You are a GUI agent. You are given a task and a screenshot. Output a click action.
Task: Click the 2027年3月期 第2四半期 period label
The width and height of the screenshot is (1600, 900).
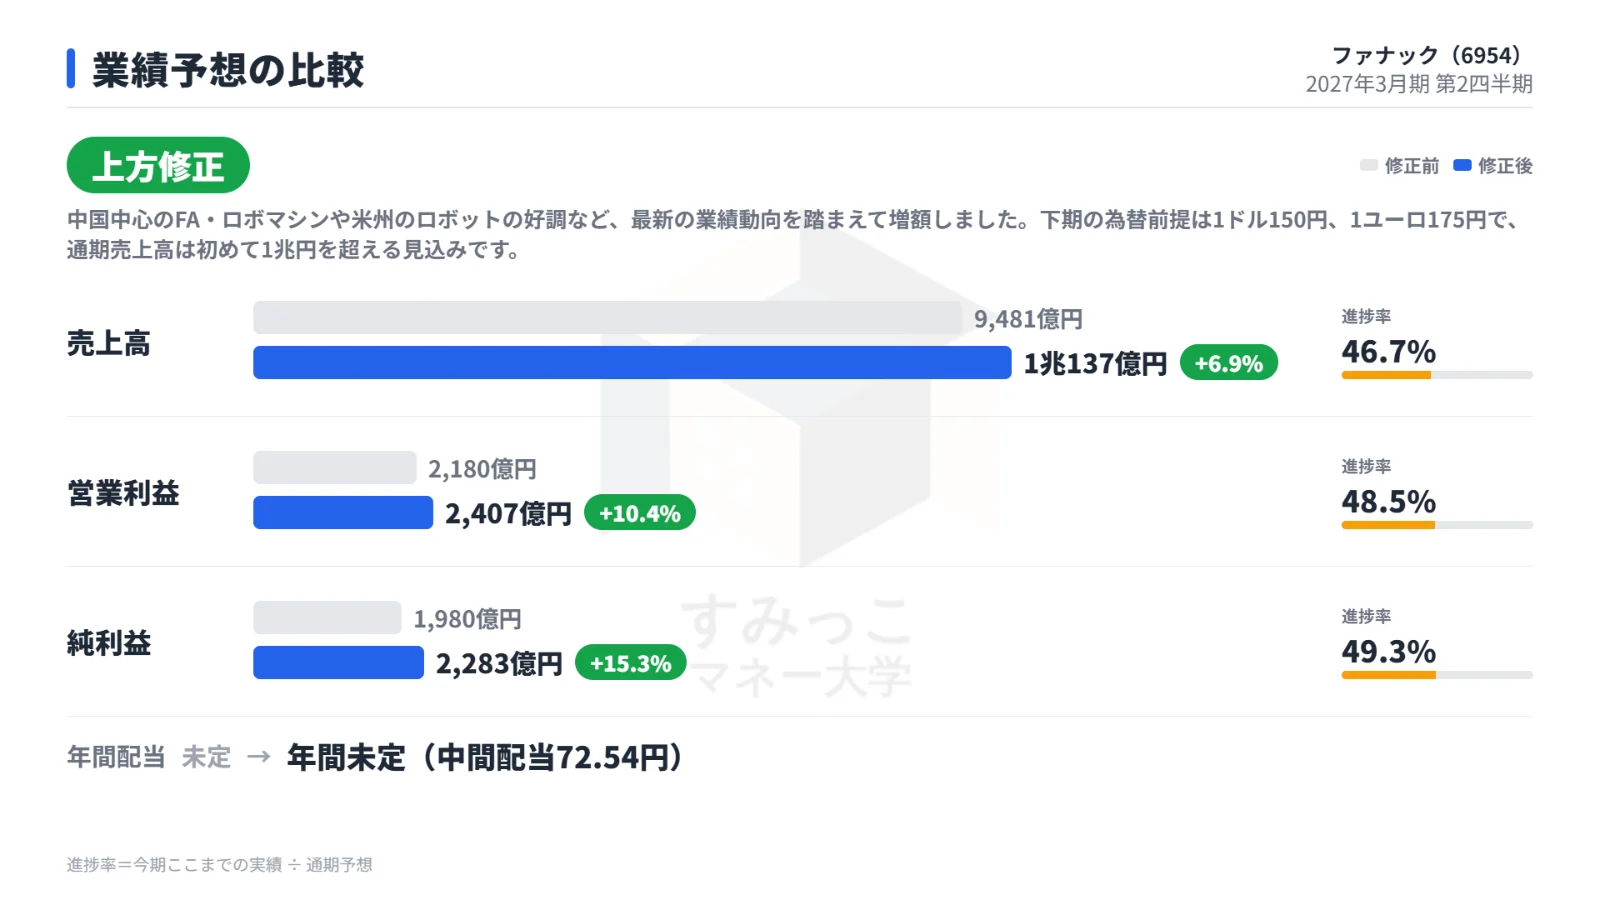[x=1419, y=84]
